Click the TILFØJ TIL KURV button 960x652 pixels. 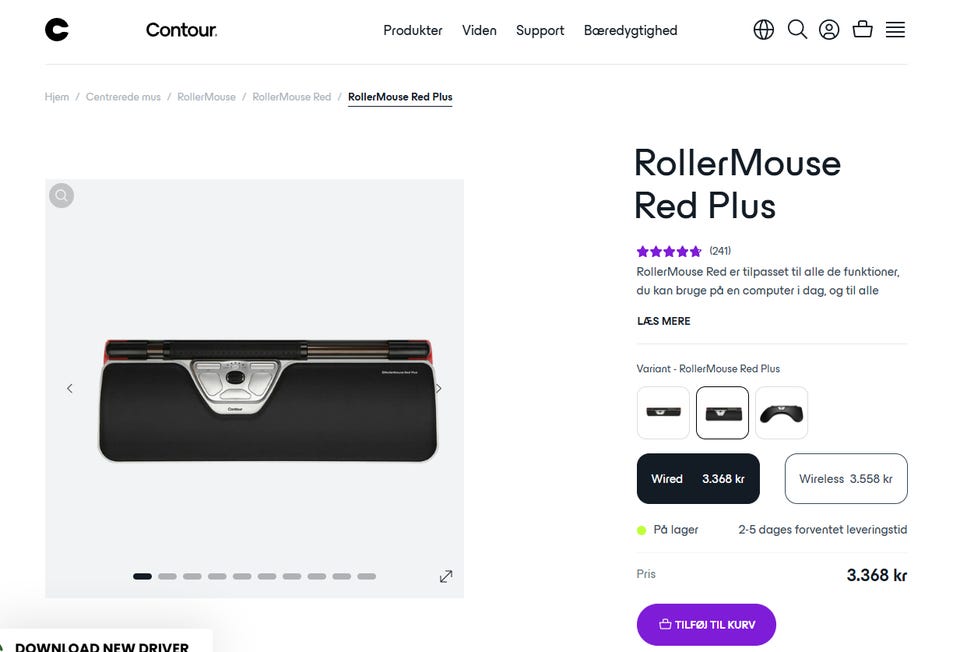(x=706, y=625)
